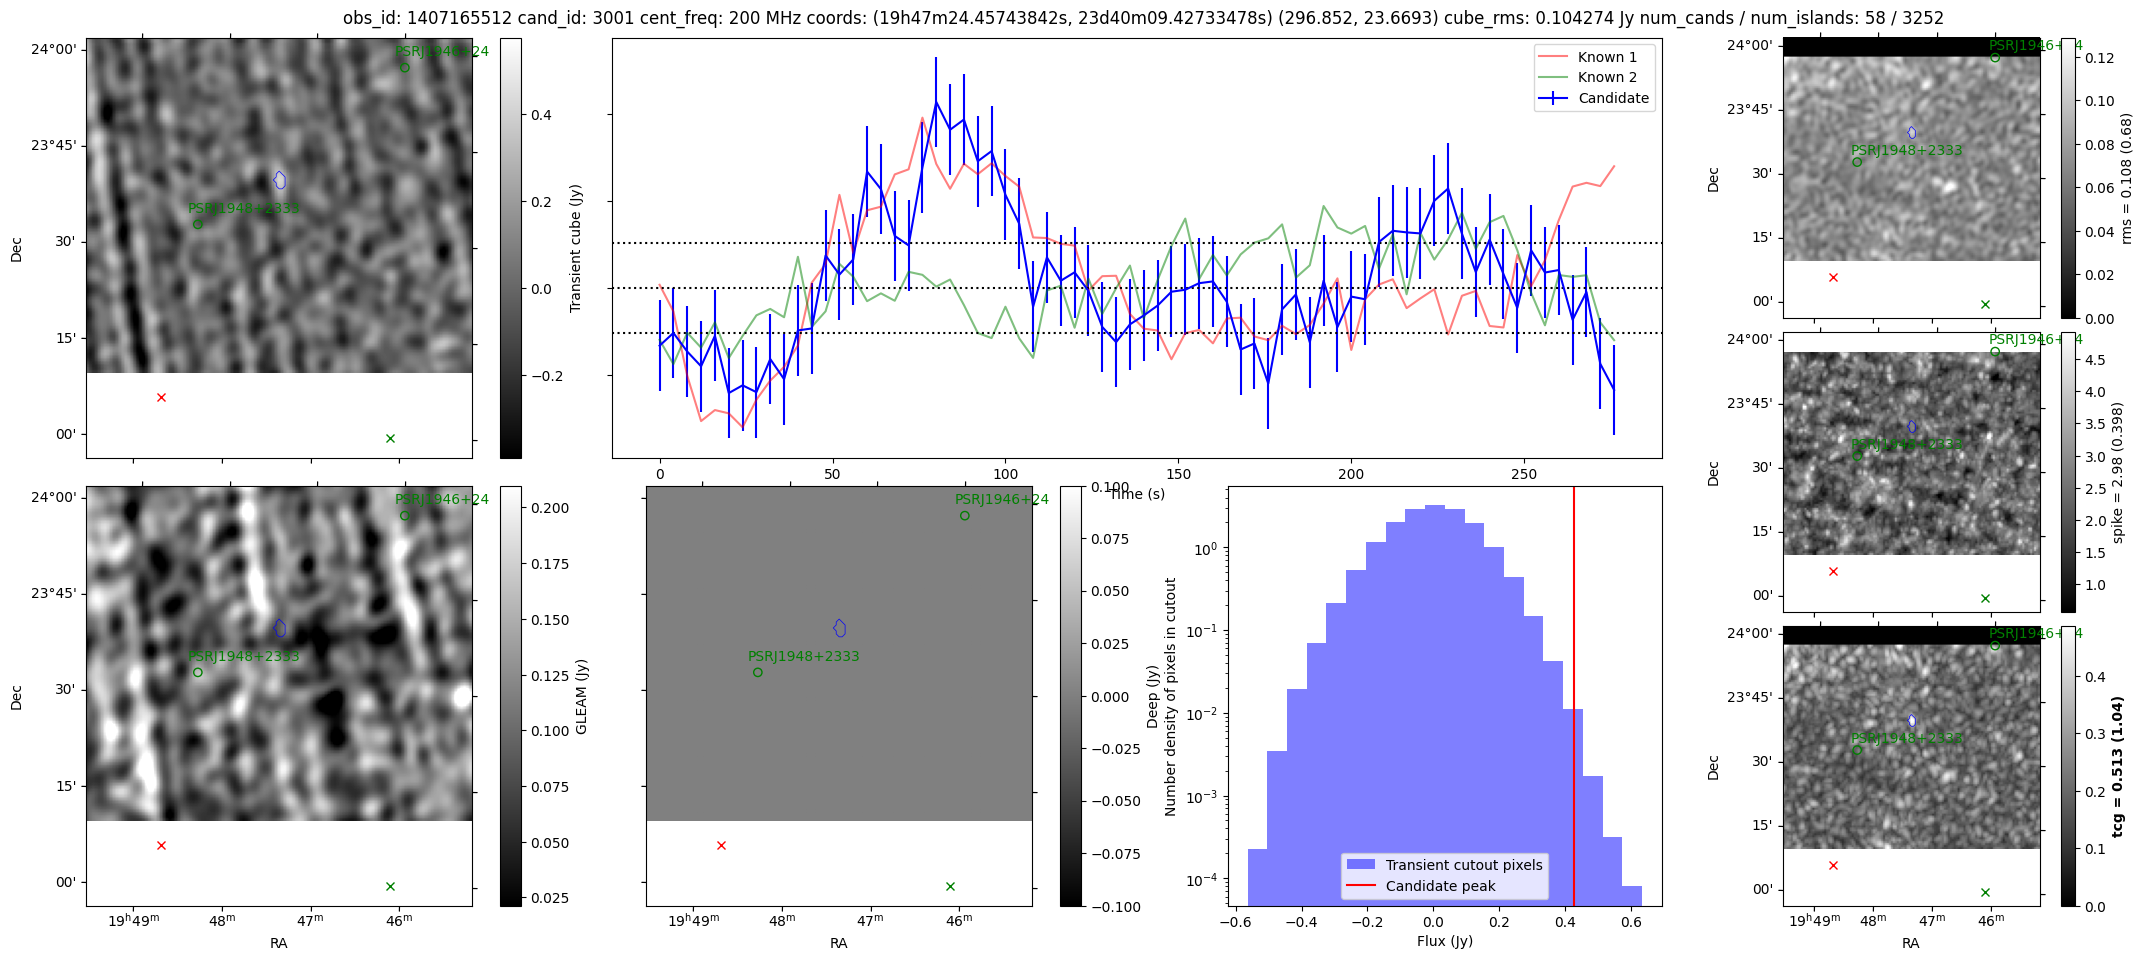Click the Transient cube (Jy) colorbar

[510, 248]
